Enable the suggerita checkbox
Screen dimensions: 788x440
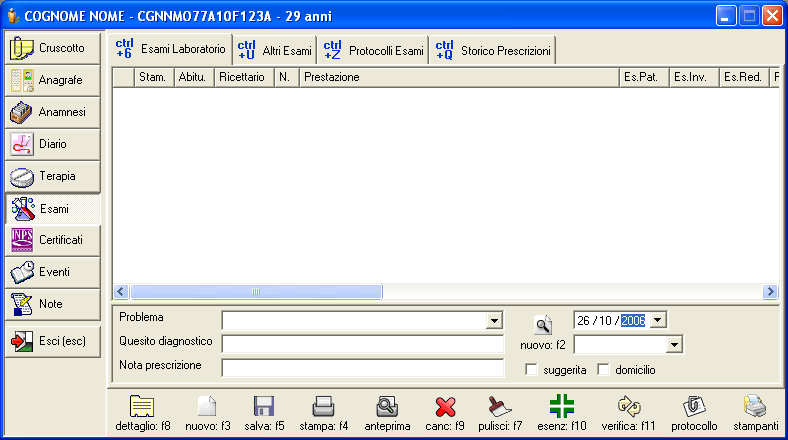coord(532,370)
